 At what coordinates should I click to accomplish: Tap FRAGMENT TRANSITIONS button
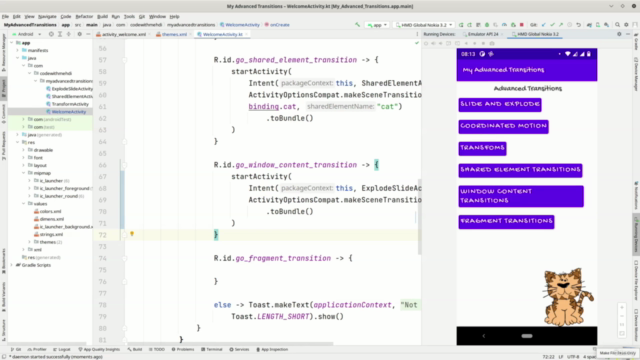tap(506, 222)
